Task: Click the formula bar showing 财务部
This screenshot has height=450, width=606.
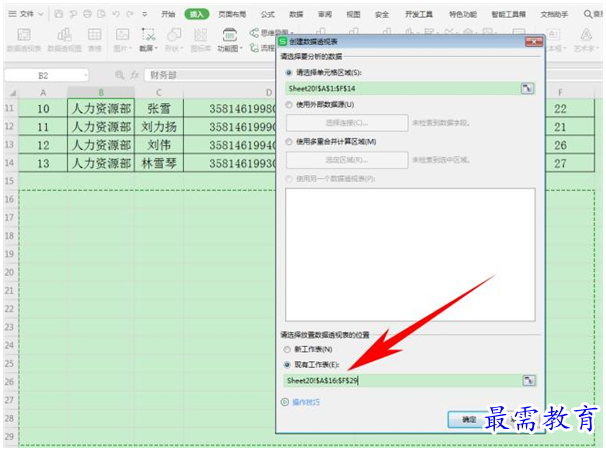Action: tap(211, 75)
